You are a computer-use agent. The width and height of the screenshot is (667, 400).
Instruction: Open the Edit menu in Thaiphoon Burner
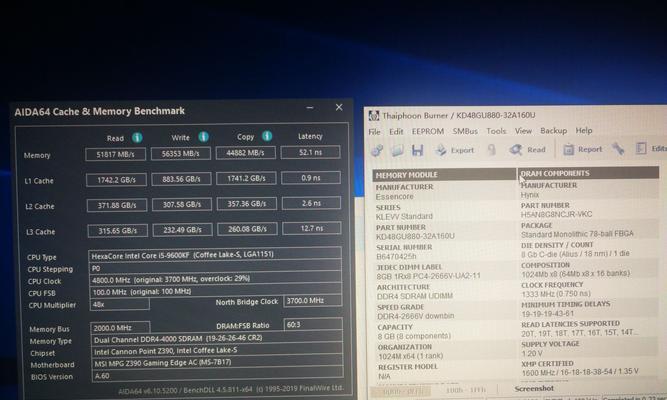pos(396,131)
